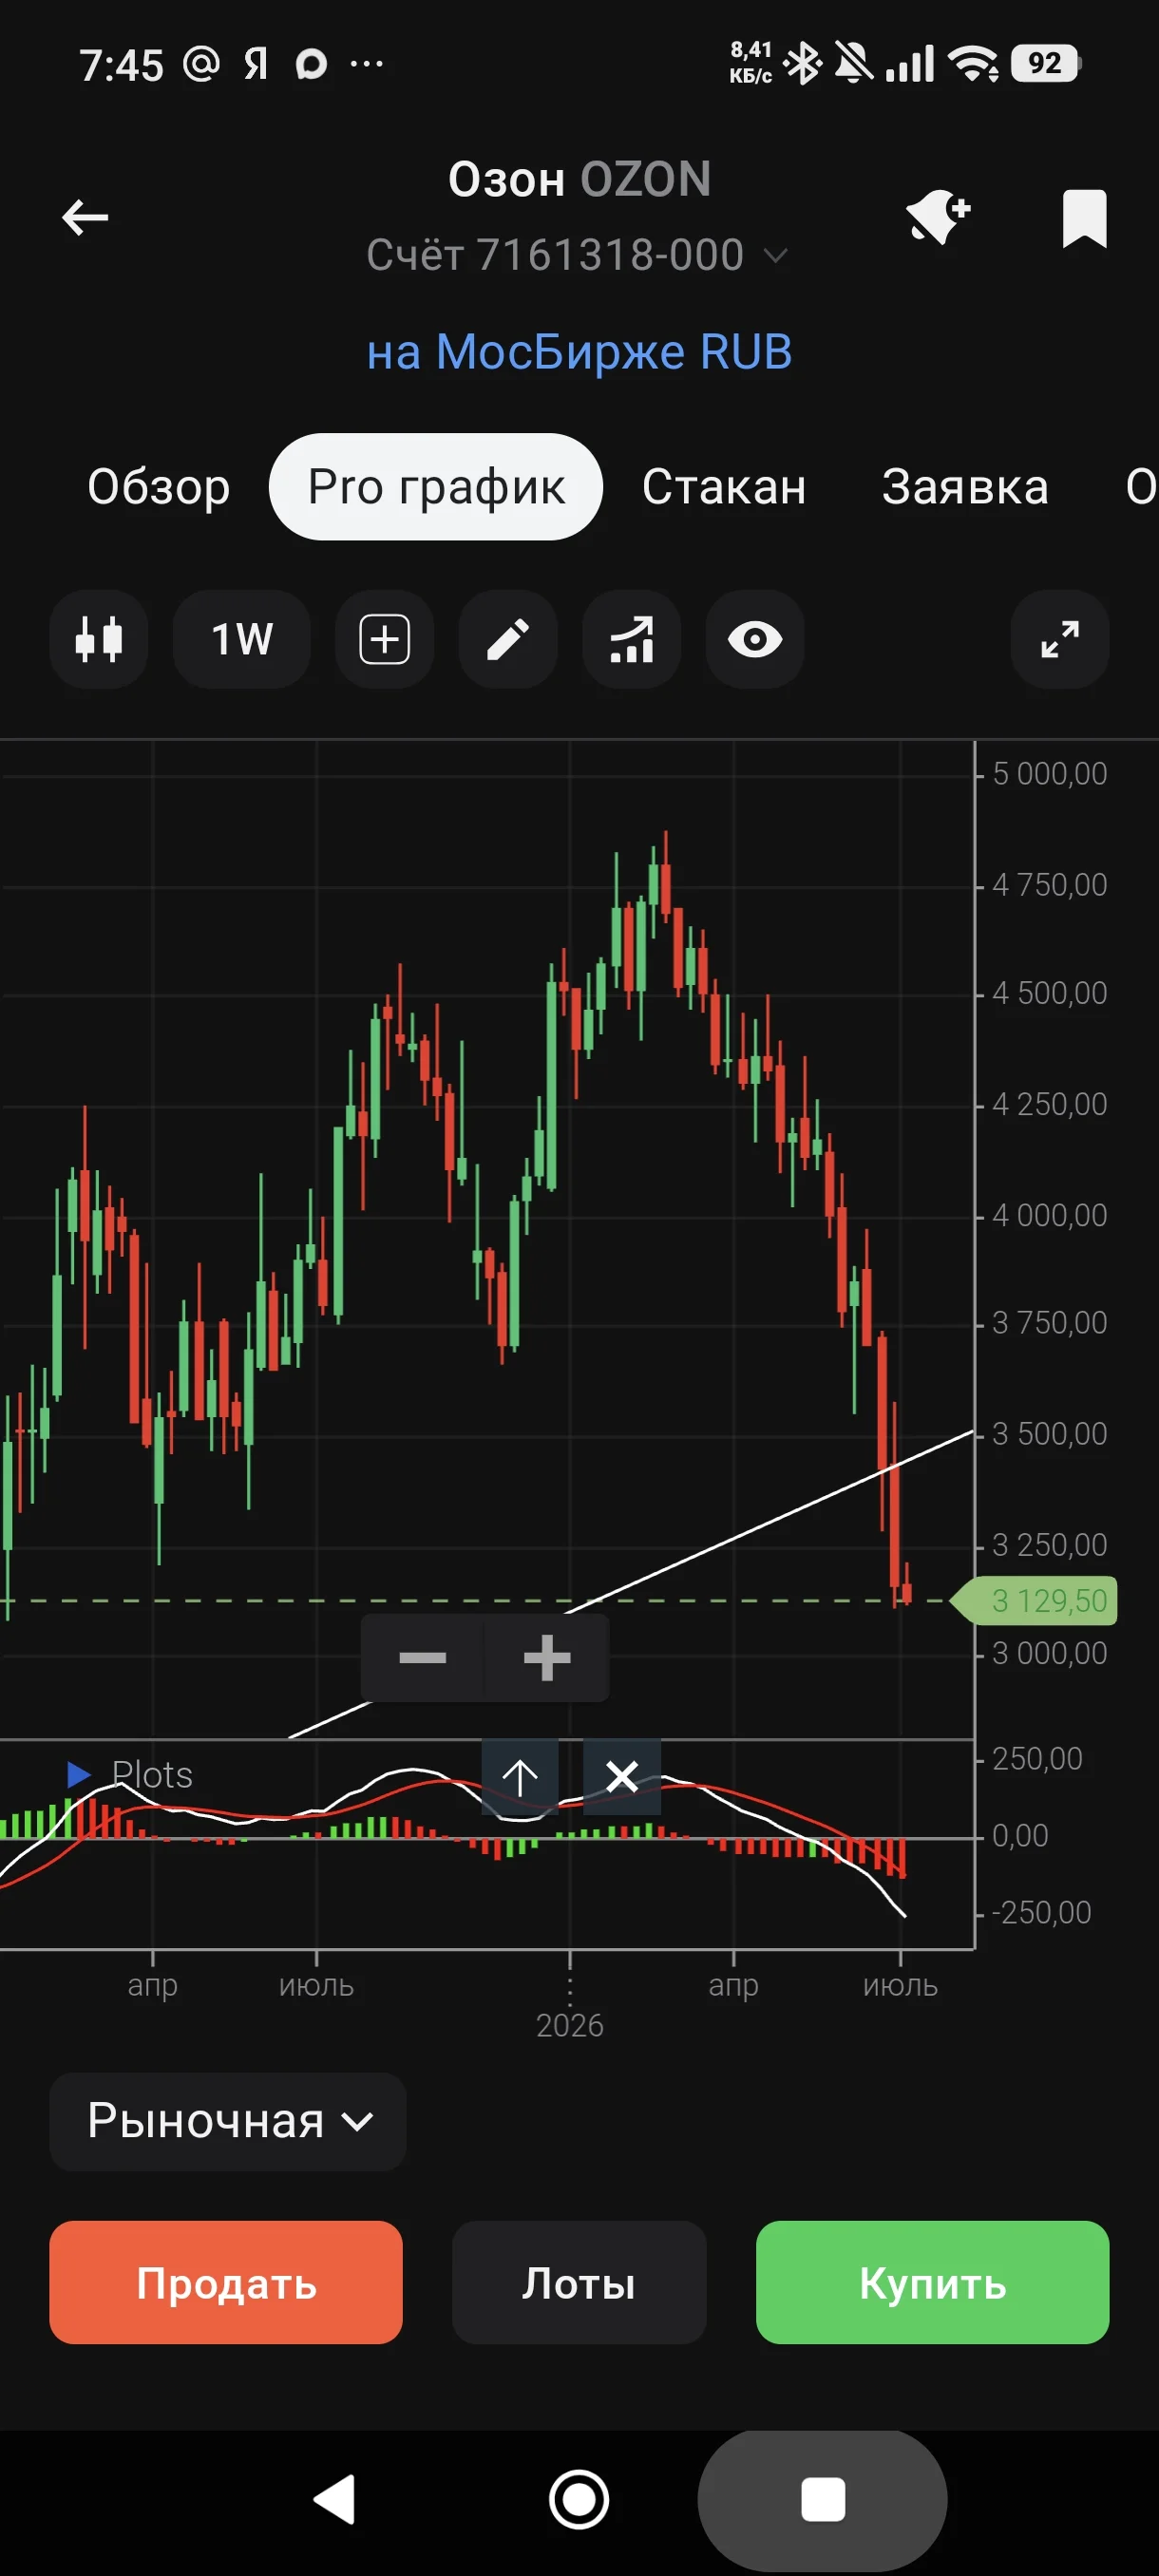Open the drawing tools pencil
1159x2576 pixels.
[x=508, y=639]
